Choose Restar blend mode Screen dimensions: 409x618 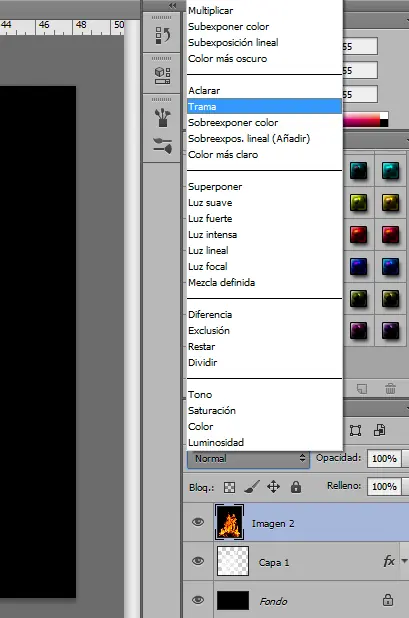point(264,347)
